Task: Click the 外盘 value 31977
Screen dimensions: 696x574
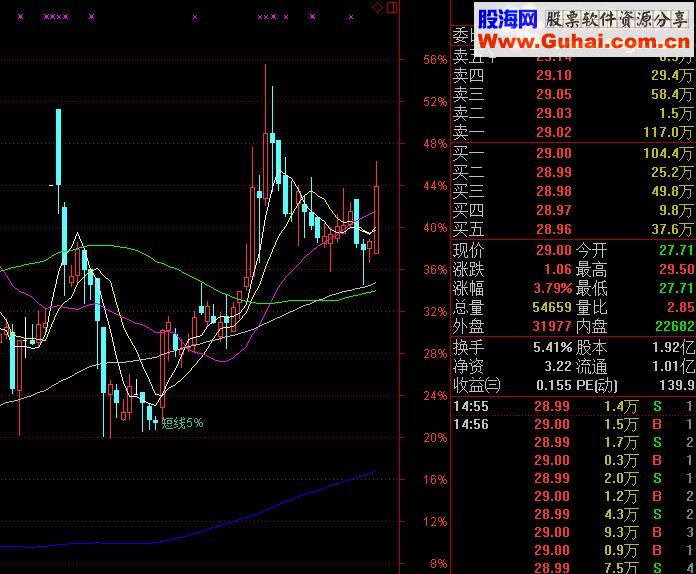Action: pyautogui.click(x=552, y=326)
